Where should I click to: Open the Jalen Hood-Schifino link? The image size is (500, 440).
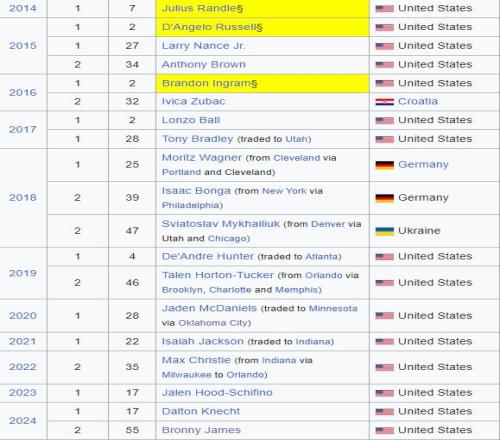217,392
